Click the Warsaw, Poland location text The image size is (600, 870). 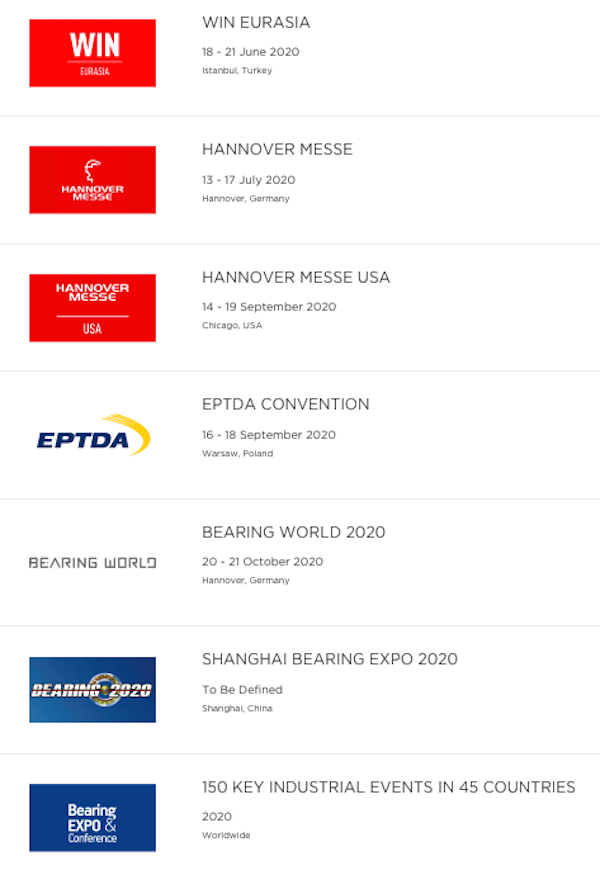click(x=235, y=453)
